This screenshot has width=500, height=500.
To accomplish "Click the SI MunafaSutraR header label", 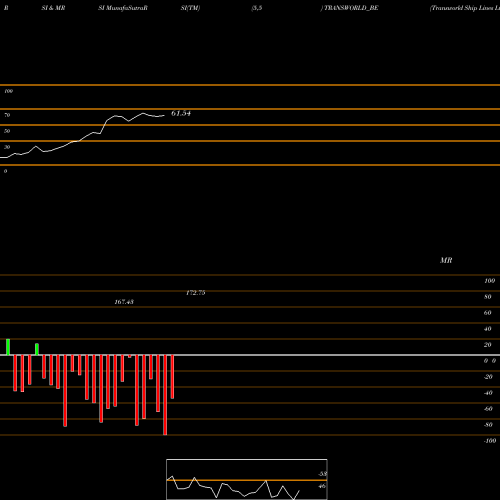I will (123, 8).
